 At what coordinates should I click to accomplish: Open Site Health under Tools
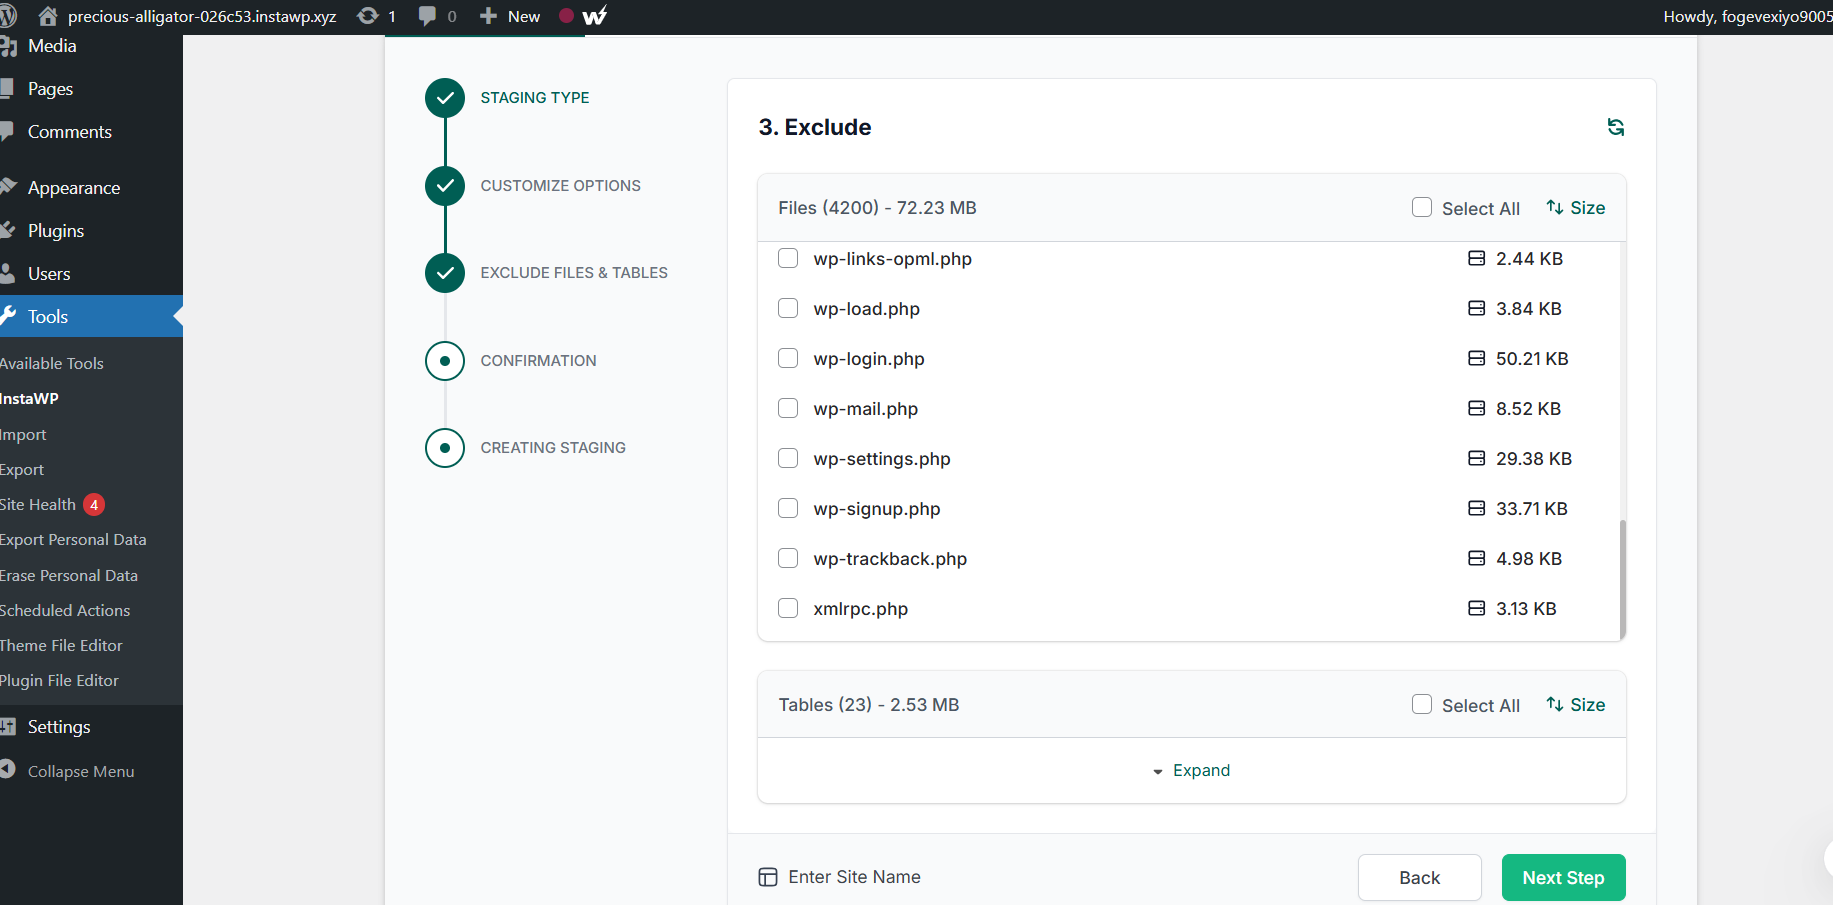coord(38,505)
